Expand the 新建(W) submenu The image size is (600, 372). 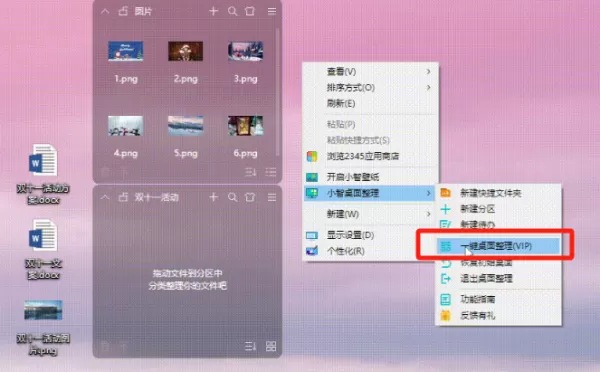pyautogui.click(x=370, y=214)
